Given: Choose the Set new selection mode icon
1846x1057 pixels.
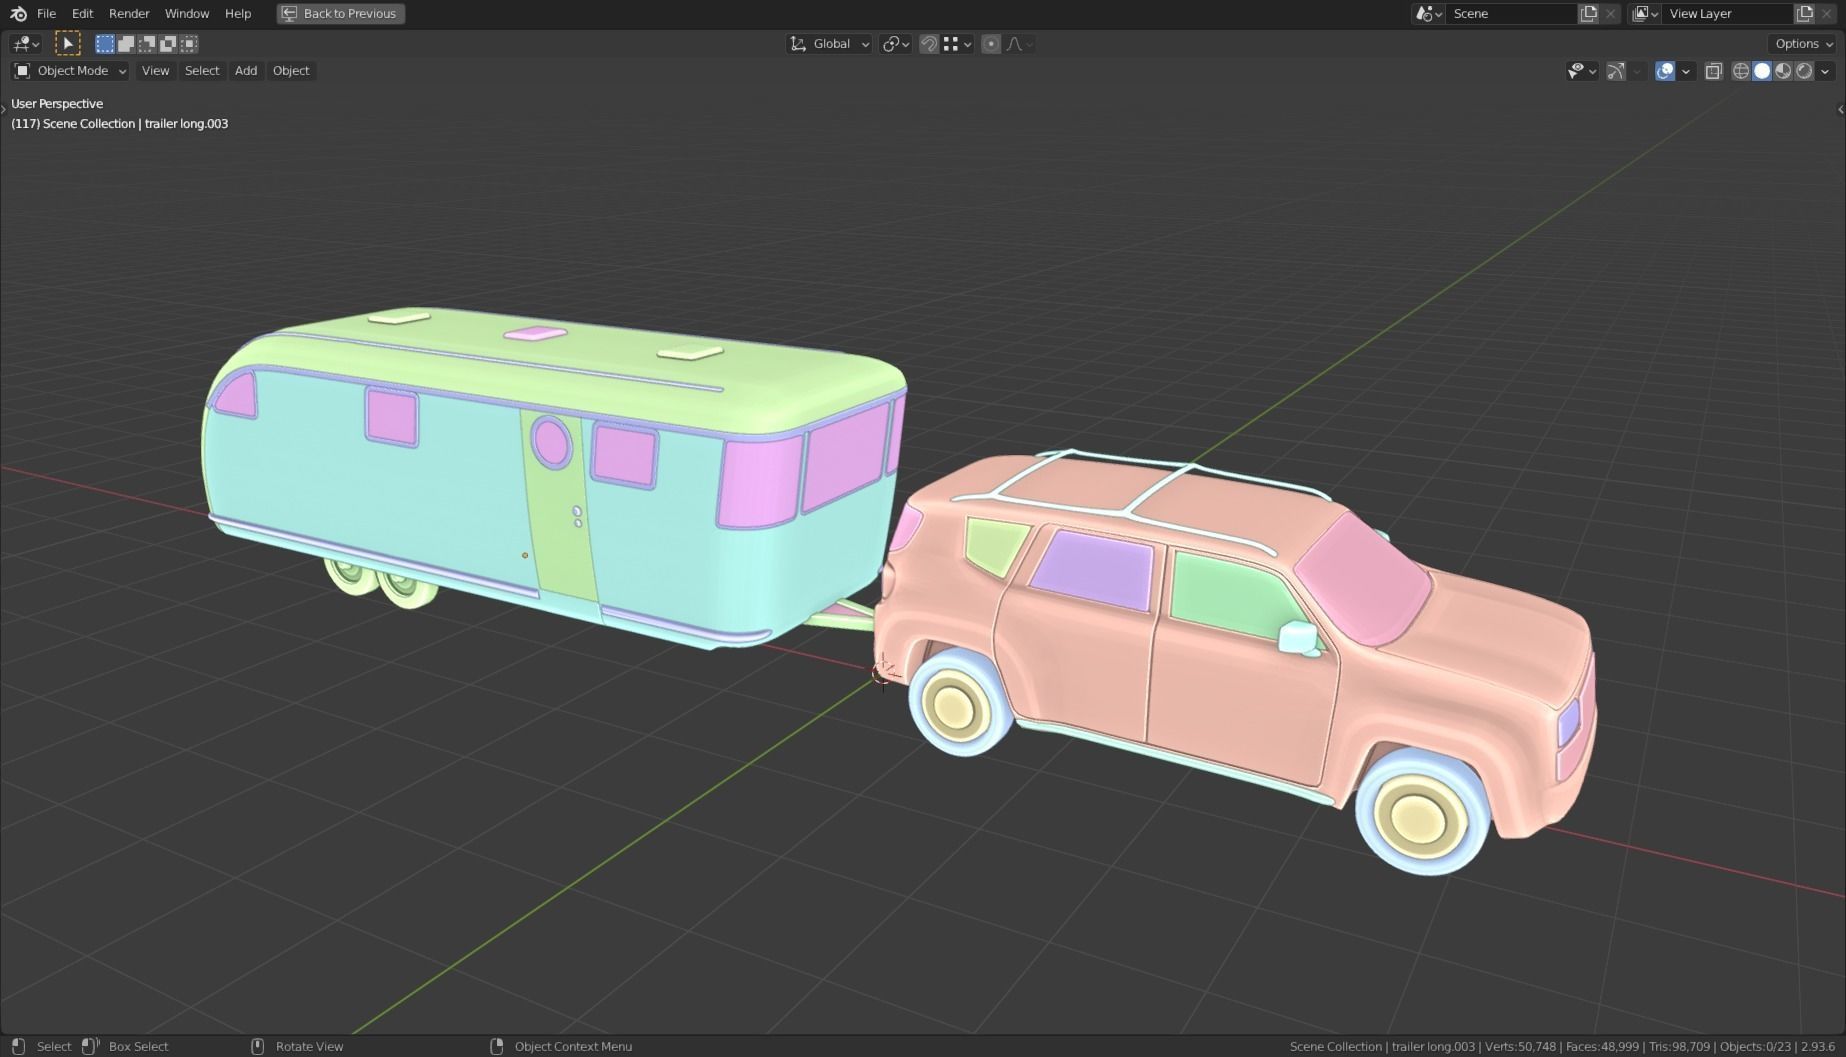Looking at the screenshot, I should click(x=105, y=43).
